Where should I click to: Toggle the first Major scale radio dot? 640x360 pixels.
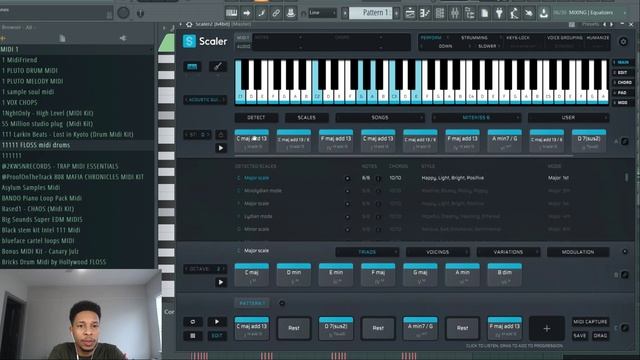[347, 178]
